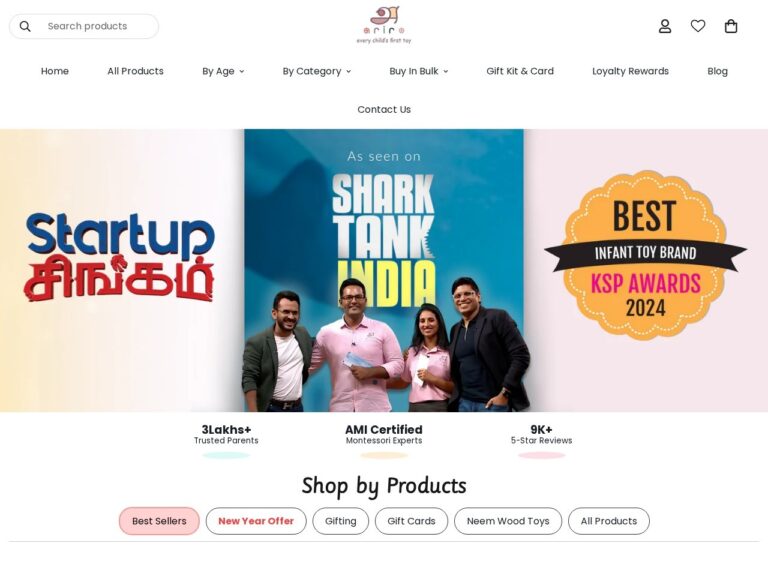Open the wishlist heart icon
This screenshot has height=576, width=768.
[698, 26]
